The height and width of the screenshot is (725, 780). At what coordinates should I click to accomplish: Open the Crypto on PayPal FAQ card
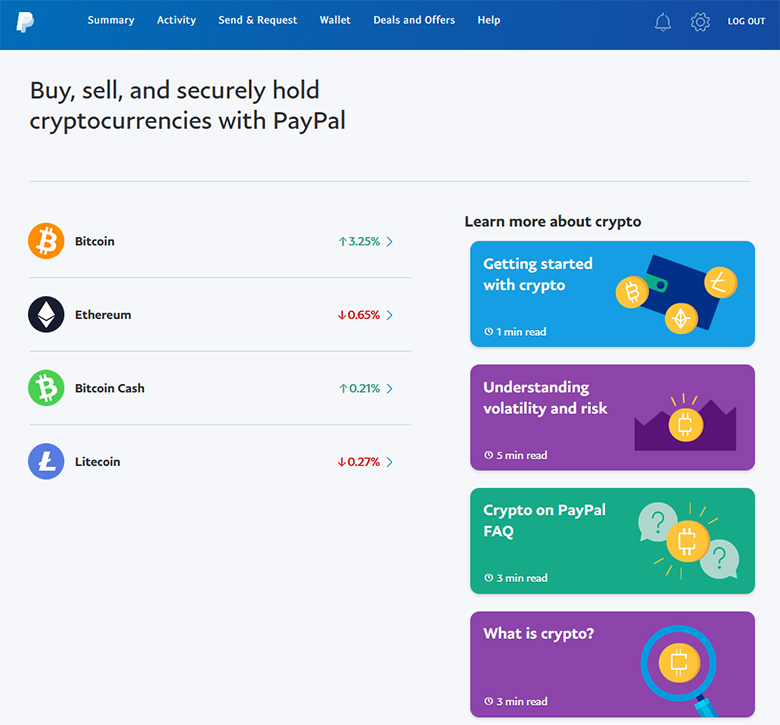(x=612, y=541)
